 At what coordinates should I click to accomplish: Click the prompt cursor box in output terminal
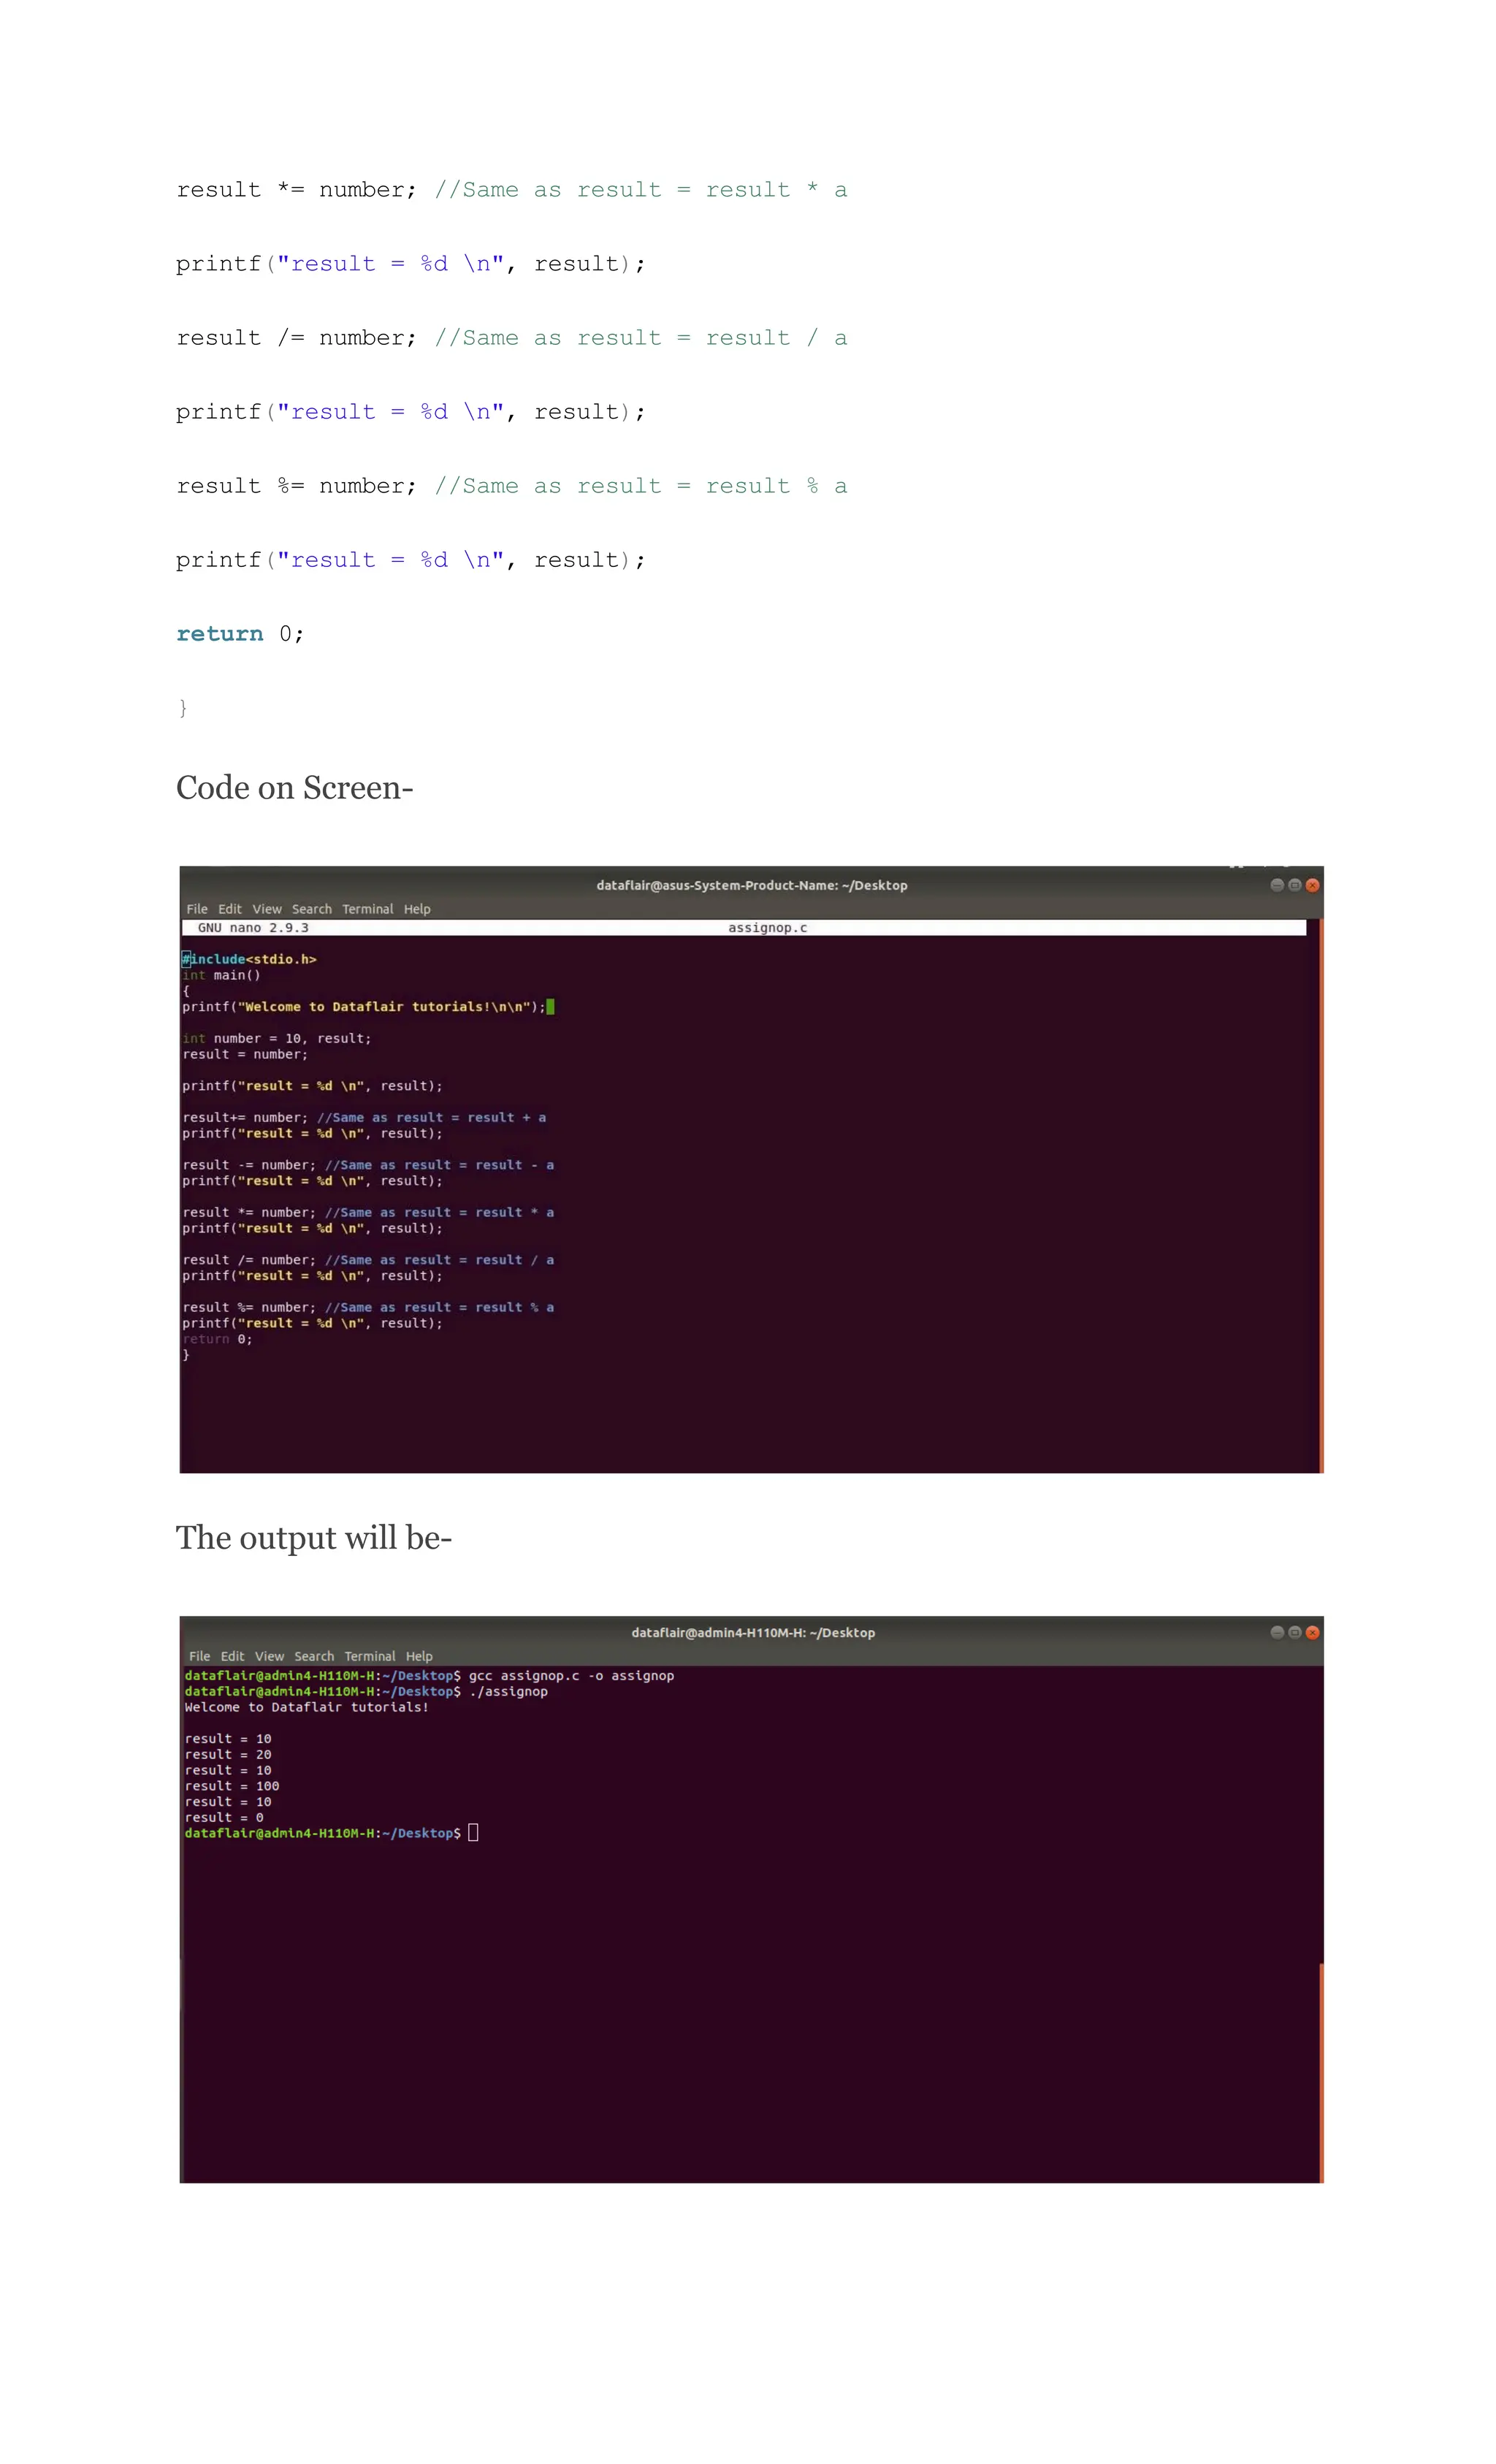pos(473,1833)
